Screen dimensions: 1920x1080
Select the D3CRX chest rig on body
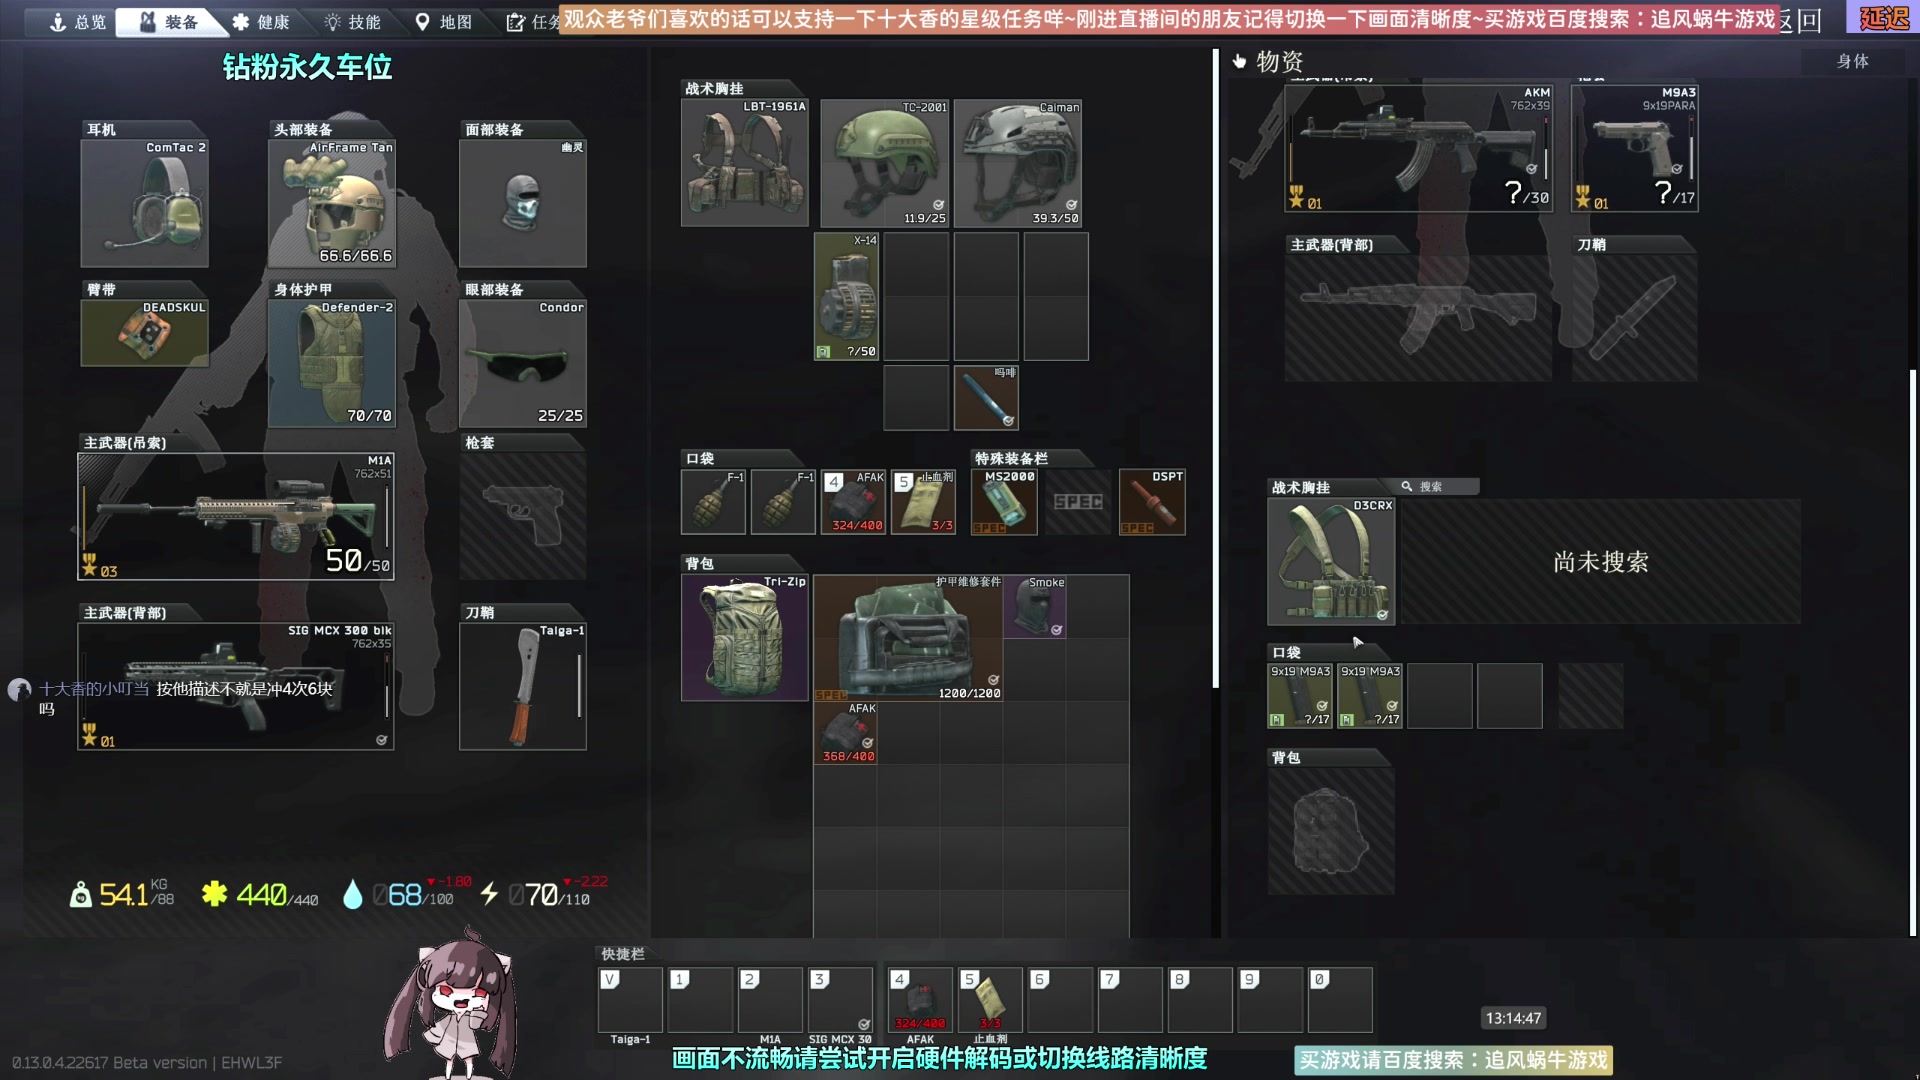pos(1331,561)
